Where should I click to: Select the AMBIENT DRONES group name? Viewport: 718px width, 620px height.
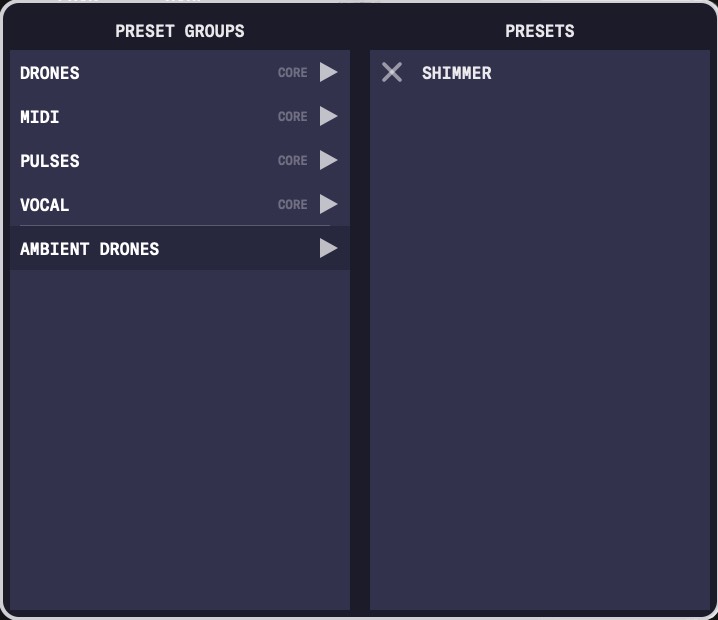coord(90,249)
